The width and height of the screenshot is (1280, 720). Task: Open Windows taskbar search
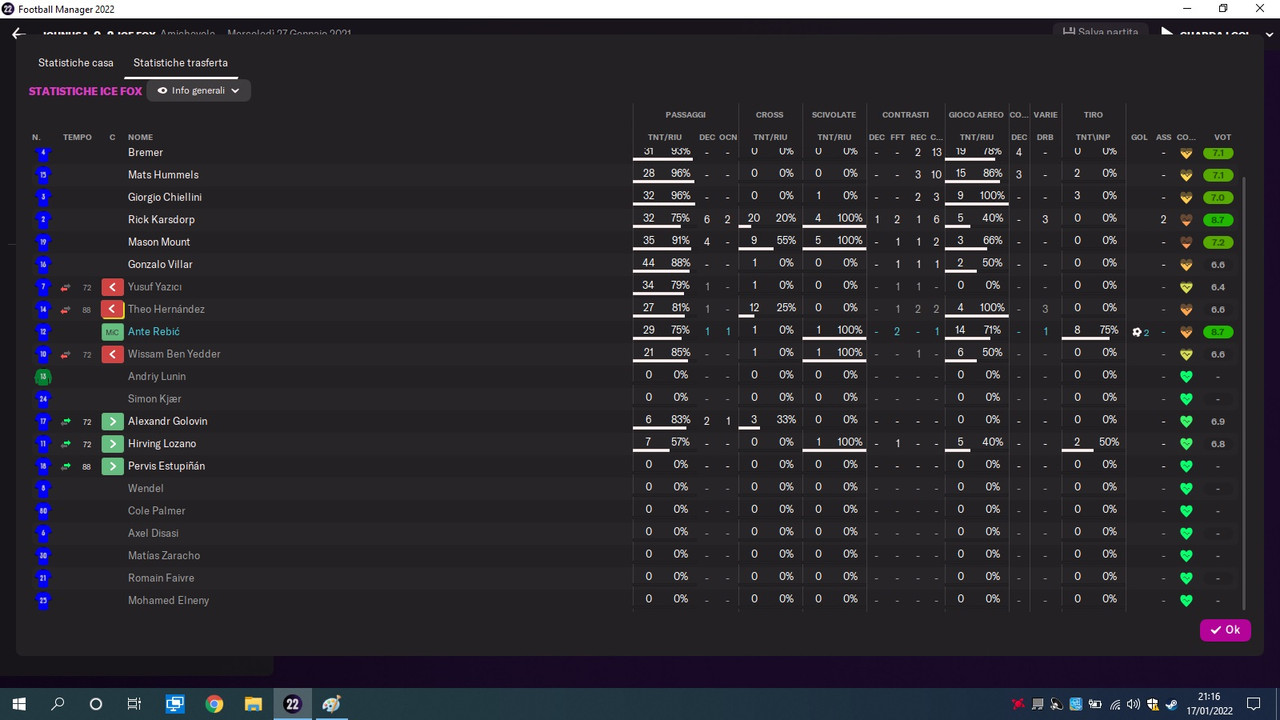[x=57, y=704]
